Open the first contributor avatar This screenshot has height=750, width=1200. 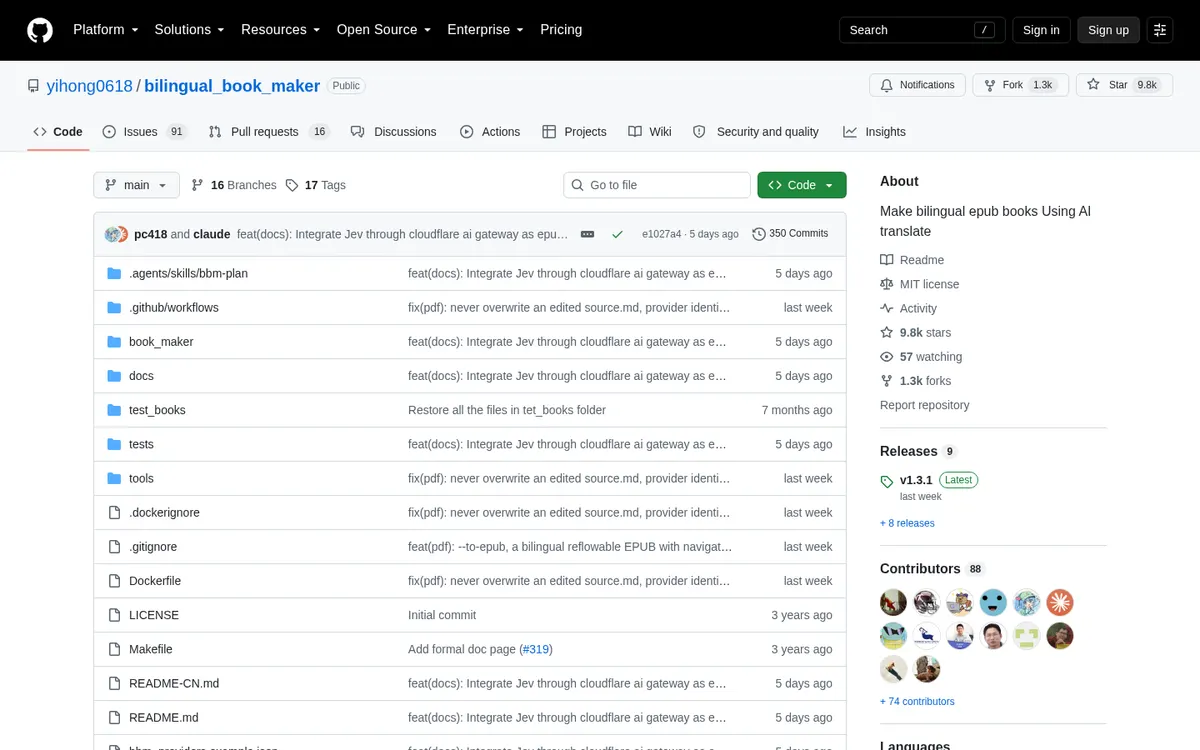893,602
